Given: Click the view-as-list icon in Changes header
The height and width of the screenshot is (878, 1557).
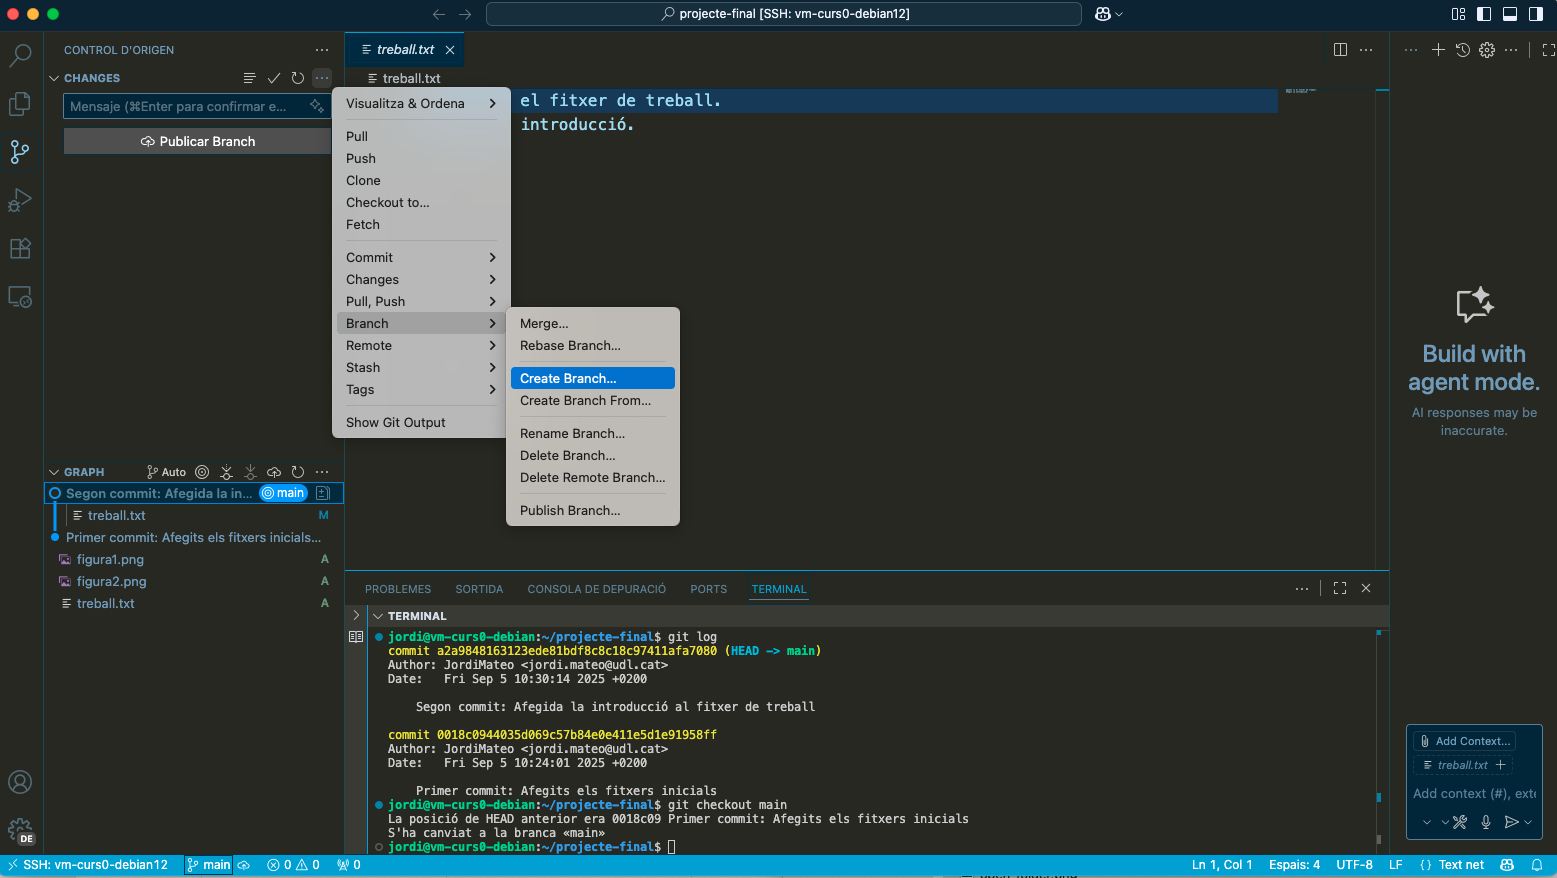Looking at the screenshot, I should pyautogui.click(x=249, y=78).
